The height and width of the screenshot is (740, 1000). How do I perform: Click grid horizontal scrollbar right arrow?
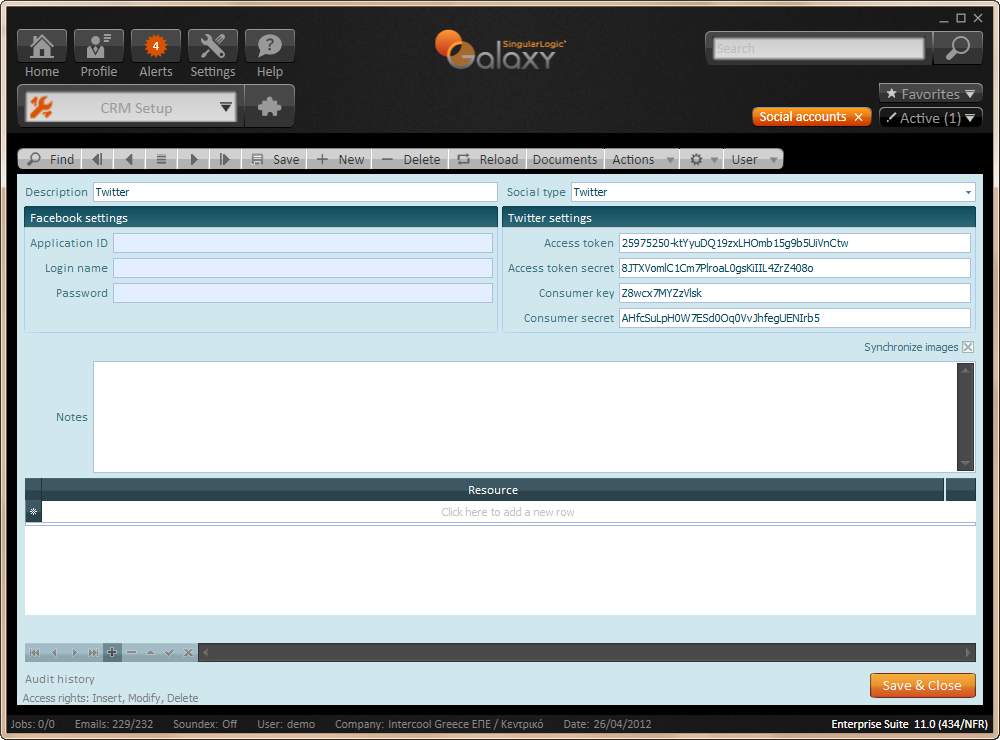point(967,652)
